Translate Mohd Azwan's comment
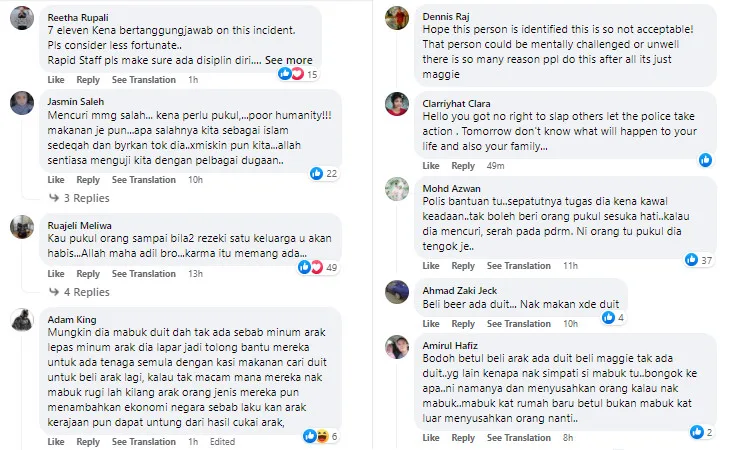The width and height of the screenshot is (747, 450). pos(519,266)
